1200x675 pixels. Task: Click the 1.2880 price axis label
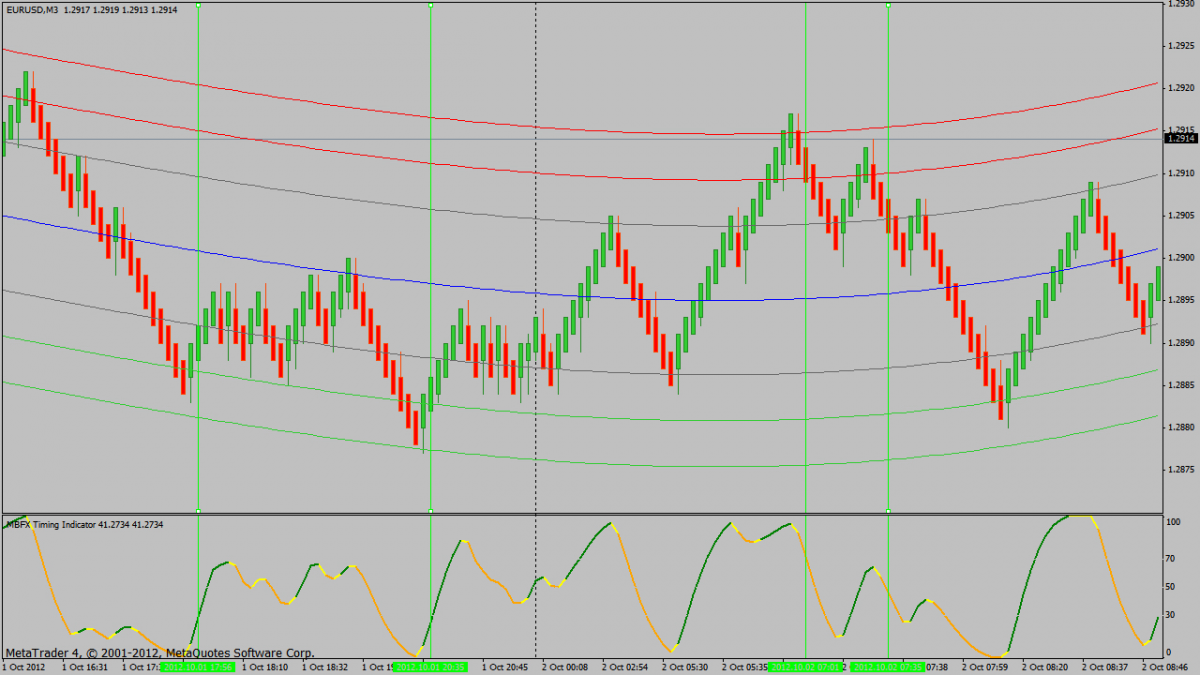pos(1181,427)
